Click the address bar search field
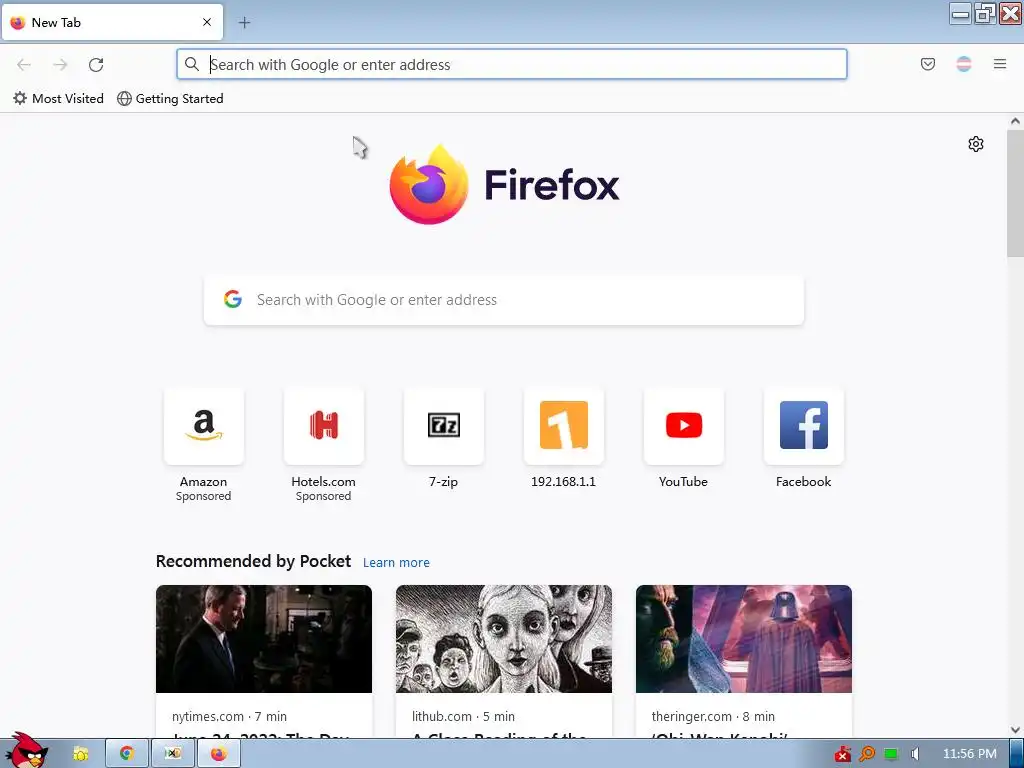This screenshot has height=768, width=1024. tap(511, 64)
